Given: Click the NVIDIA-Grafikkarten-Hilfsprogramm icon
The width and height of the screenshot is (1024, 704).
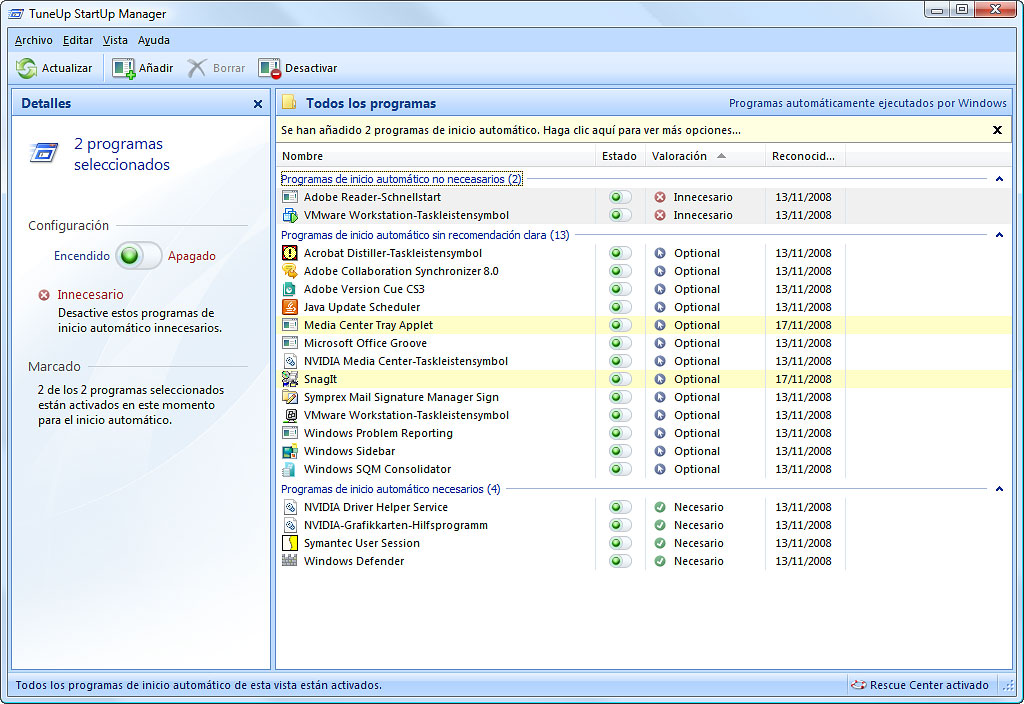Looking at the screenshot, I should [x=289, y=525].
